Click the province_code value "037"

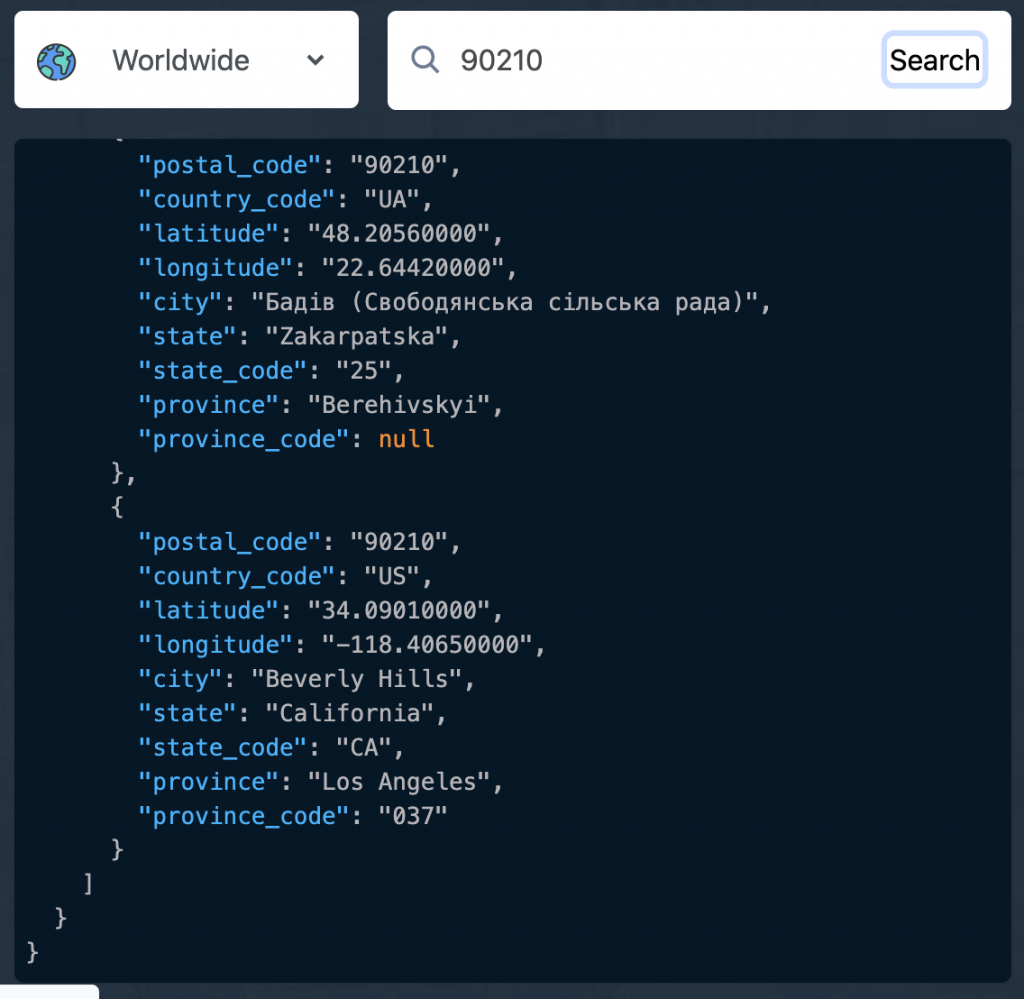point(413,816)
